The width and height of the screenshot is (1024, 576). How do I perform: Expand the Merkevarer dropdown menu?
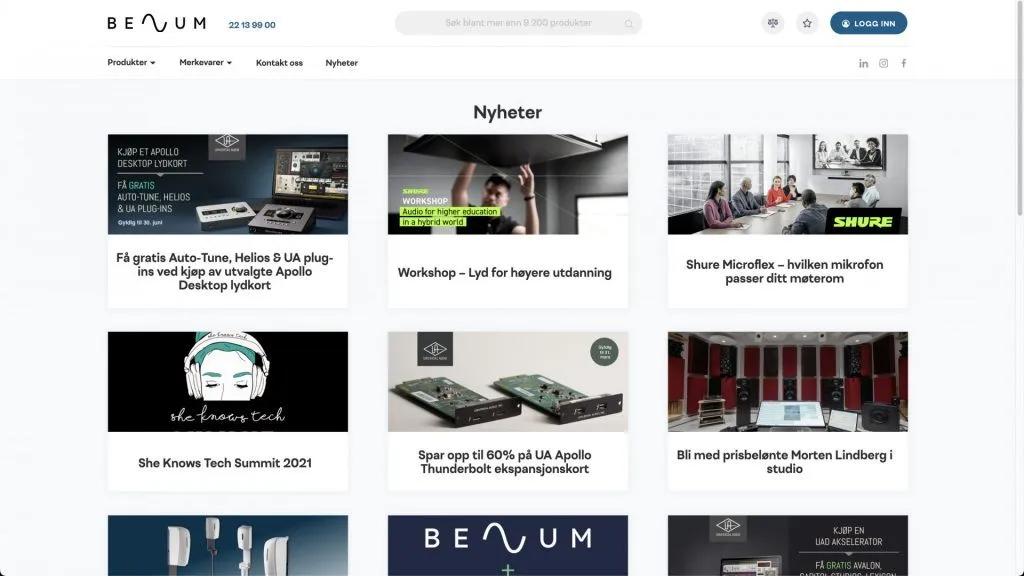point(205,63)
